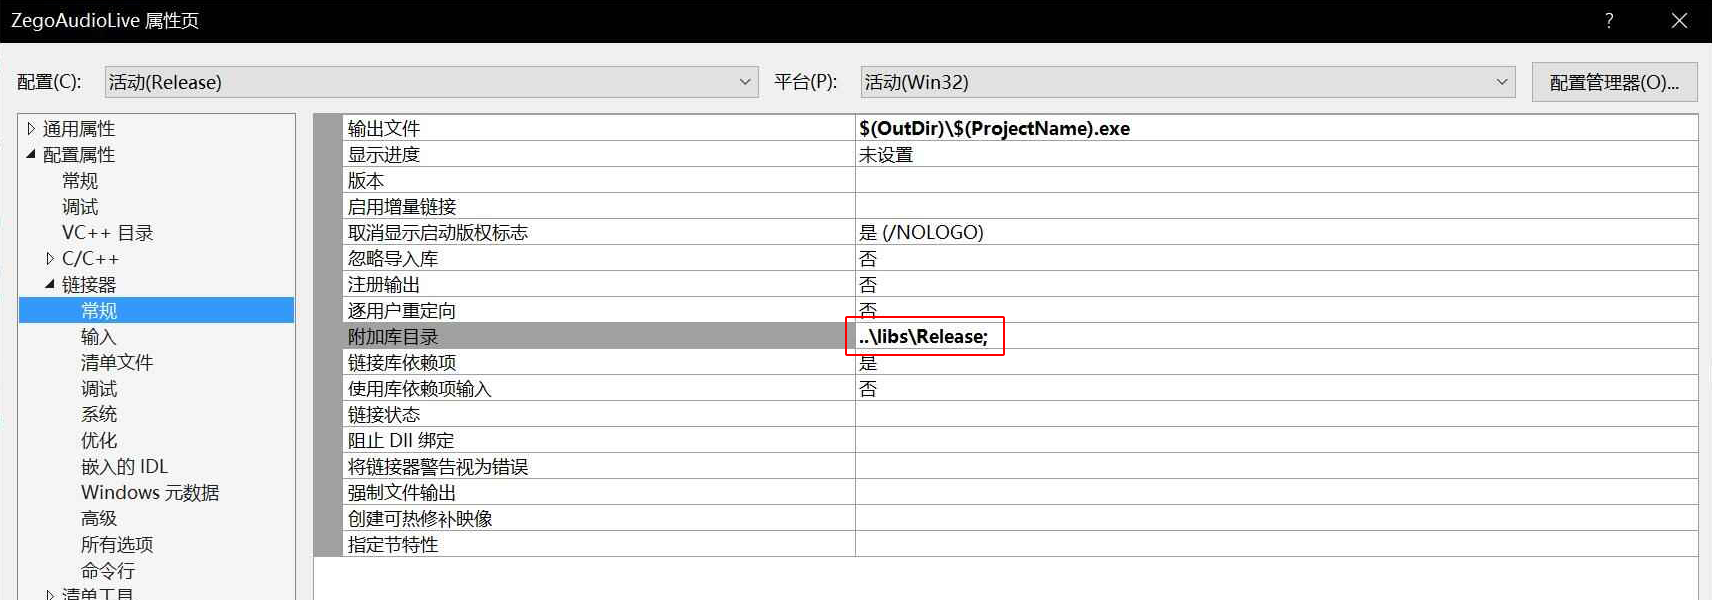Open the 所有选项 page
Screen dimensions: 1712x600
[x=117, y=545]
